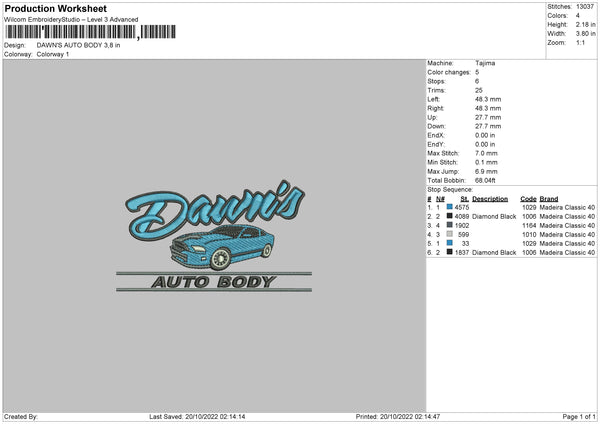This screenshot has height=424, width=600.
Task: Click the 'Production Worksheet' title
Action: click(56, 9)
